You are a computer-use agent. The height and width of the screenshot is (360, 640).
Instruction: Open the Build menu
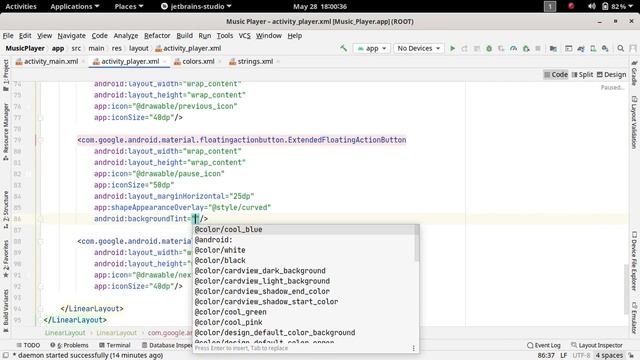(184, 36)
